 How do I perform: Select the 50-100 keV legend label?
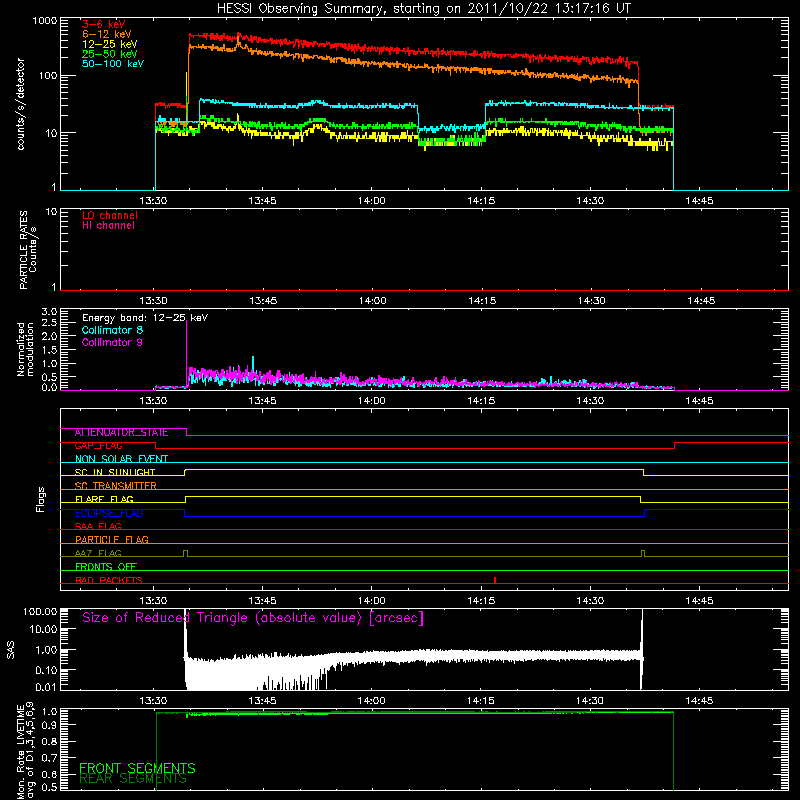point(113,64)
